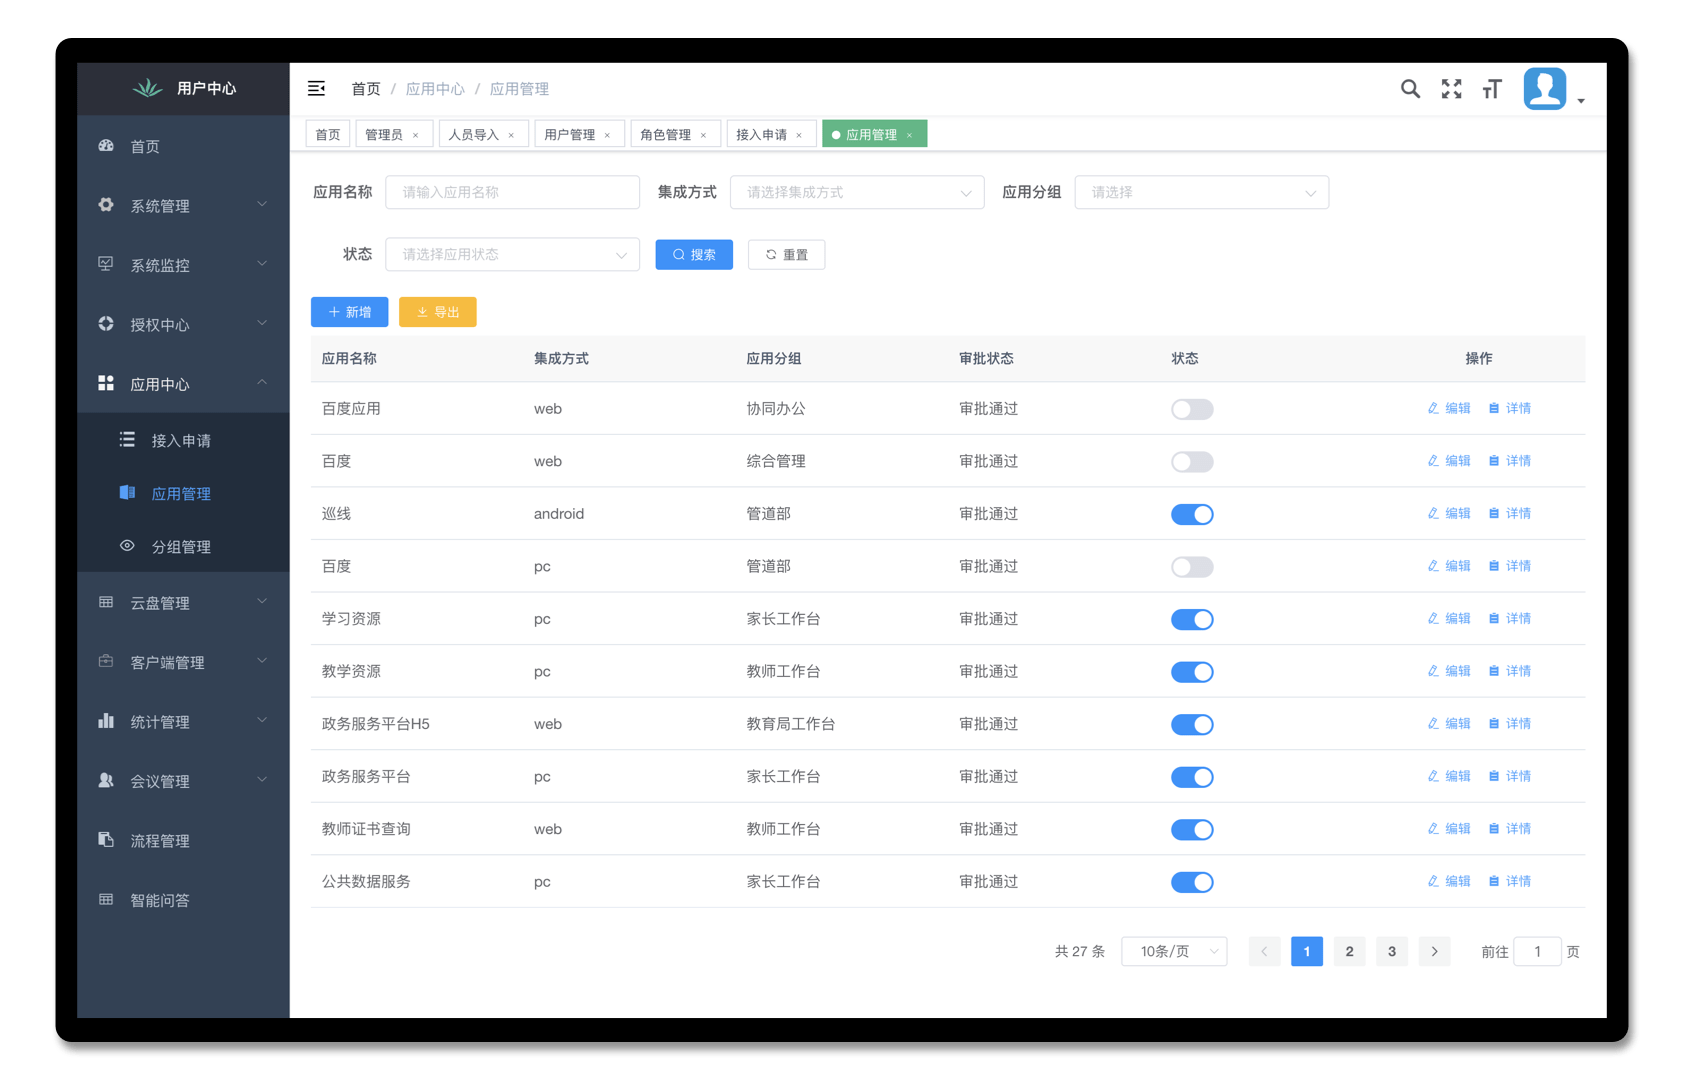Close the 人员导入 tab
Viewport: 1684px width, 1080px height.
click(511, 135)
